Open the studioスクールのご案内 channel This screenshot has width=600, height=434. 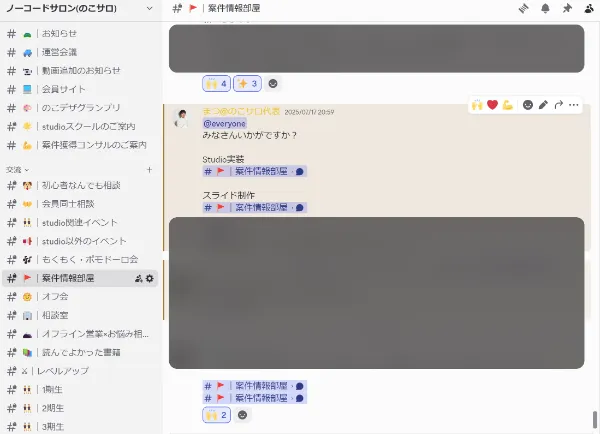coord(80,126)
